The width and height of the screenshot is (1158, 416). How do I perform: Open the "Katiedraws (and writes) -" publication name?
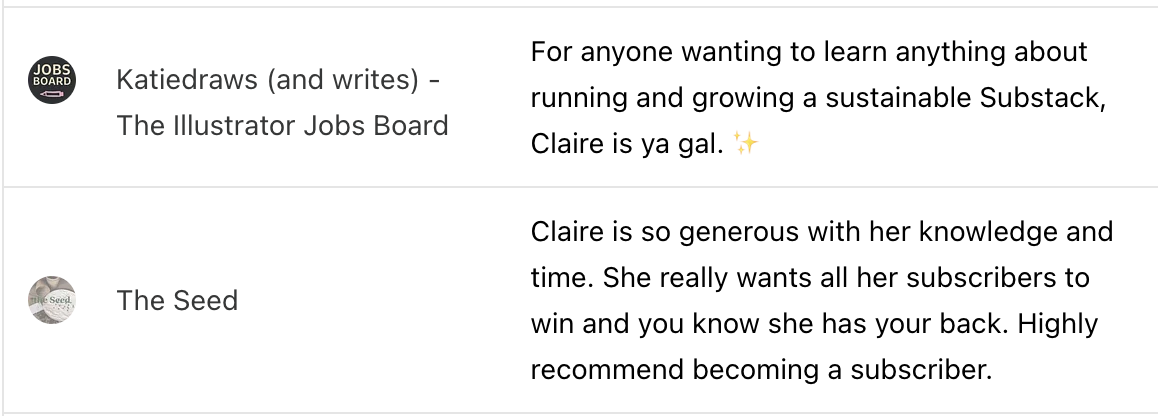point(278,79)
